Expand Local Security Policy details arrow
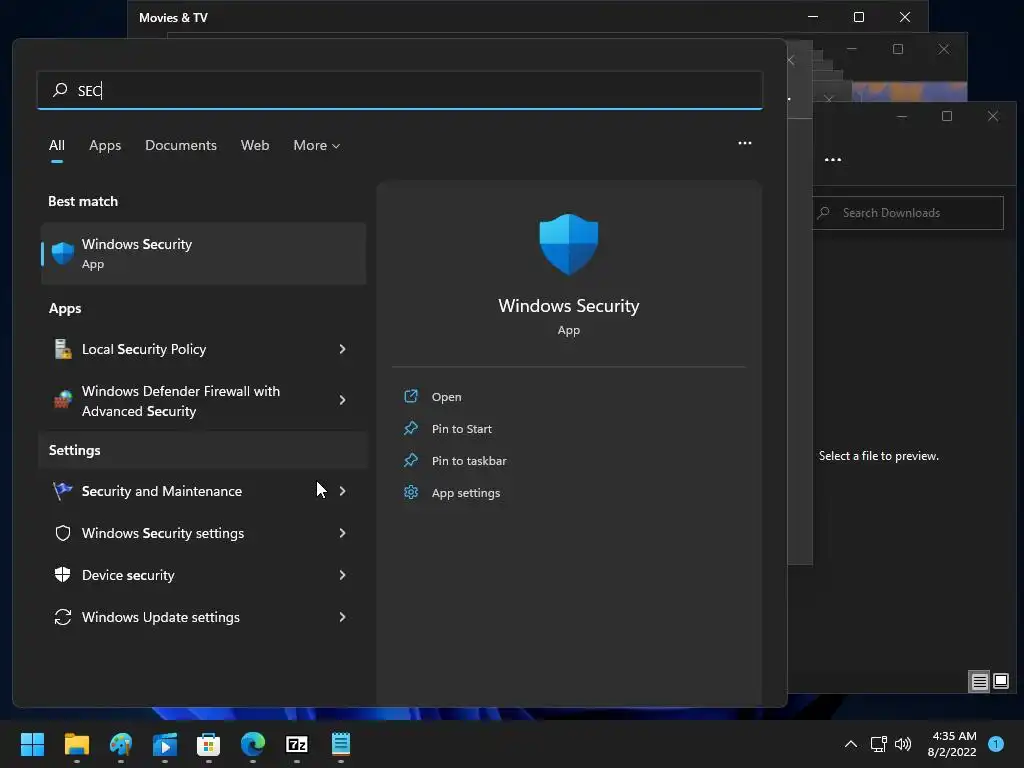The image size is (1024, 768). (342, 349)
